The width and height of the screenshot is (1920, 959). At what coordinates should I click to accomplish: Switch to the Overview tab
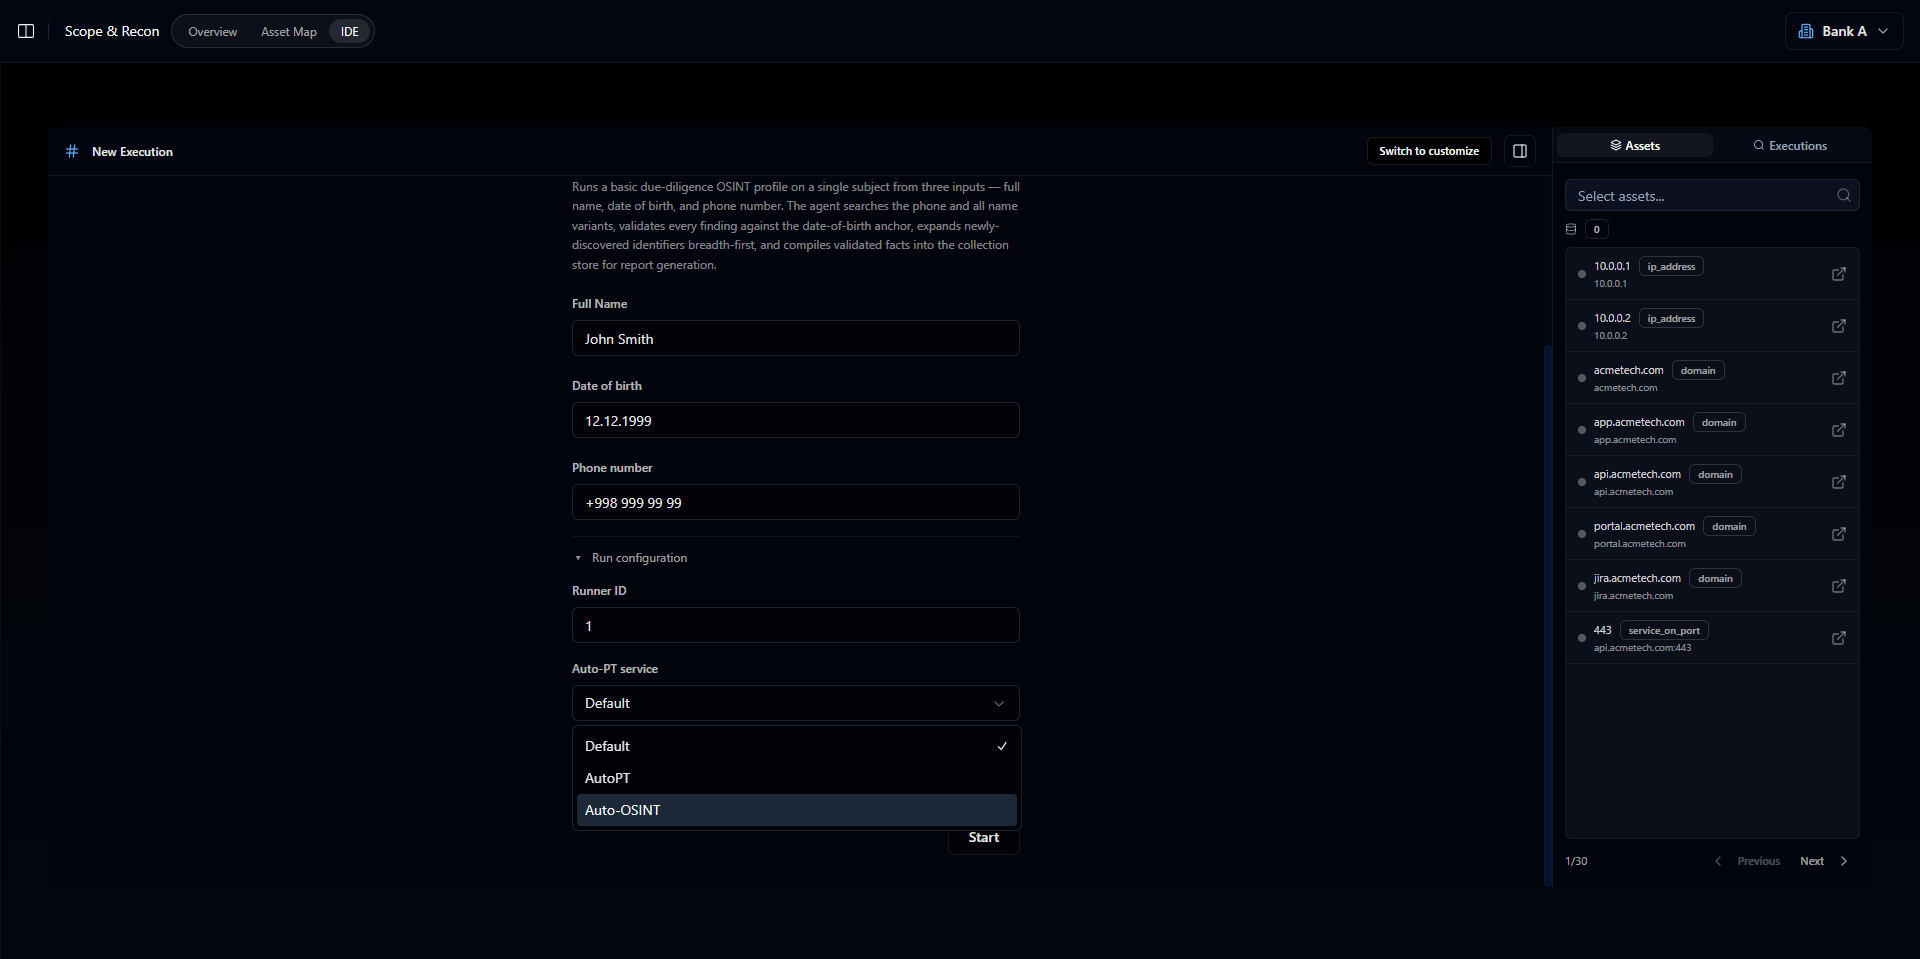click(x=213, y=31)
